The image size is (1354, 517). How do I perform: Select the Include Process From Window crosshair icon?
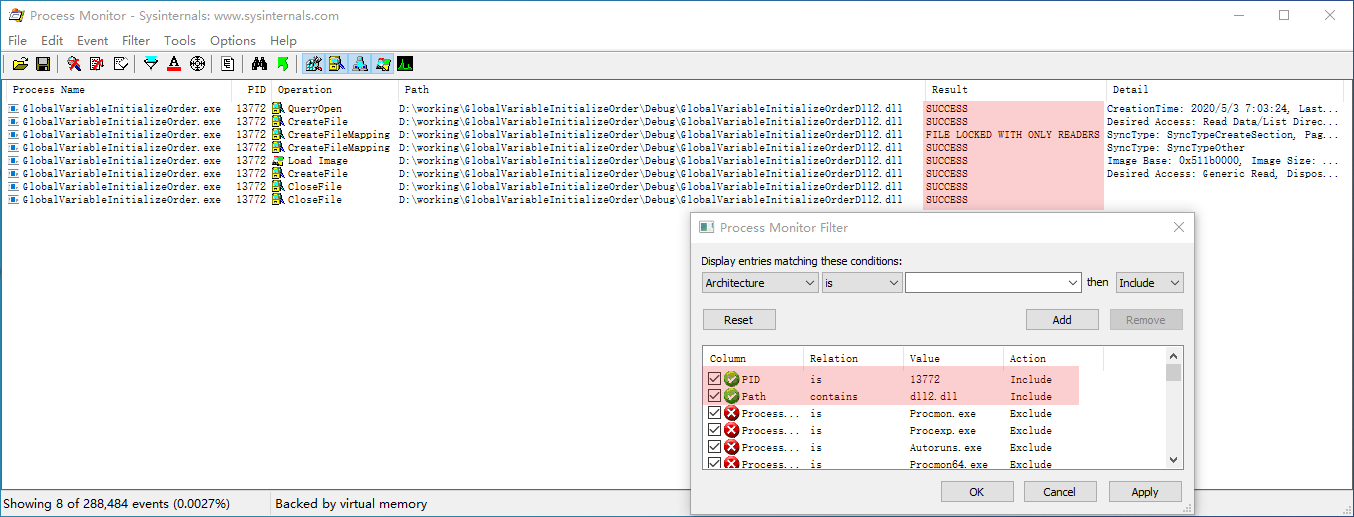point(197,64)
